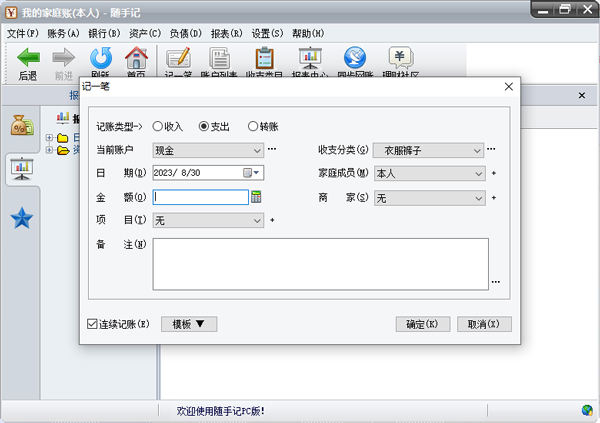Click the 取消(X) button

(484, 324)
